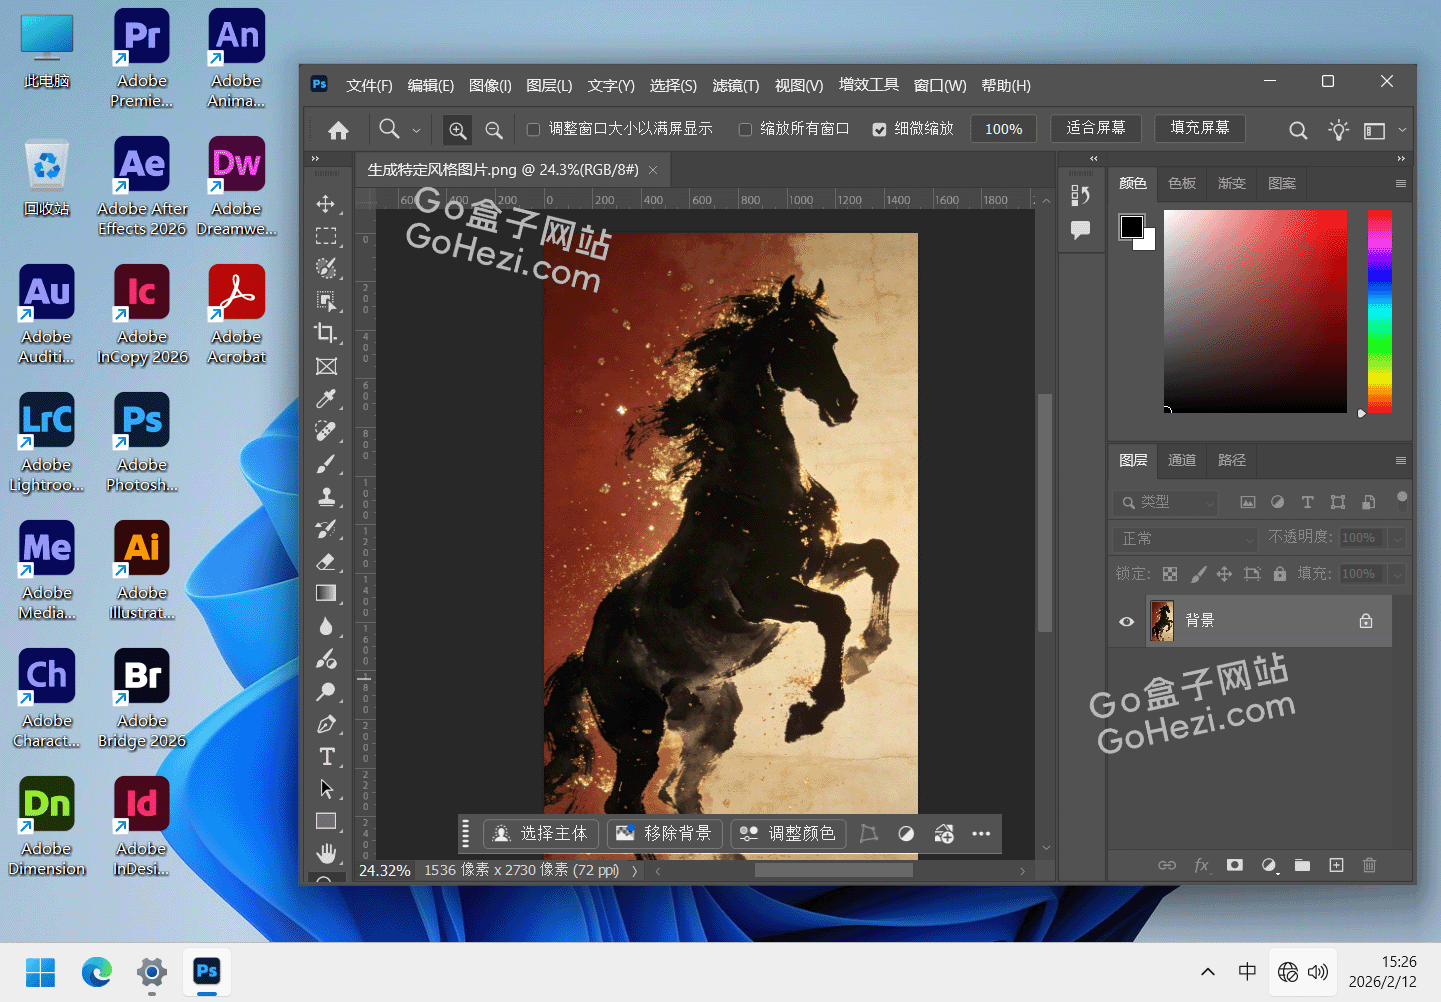
Task: Click the 适合屏幕 button
Action: [x=1095, y=128]
